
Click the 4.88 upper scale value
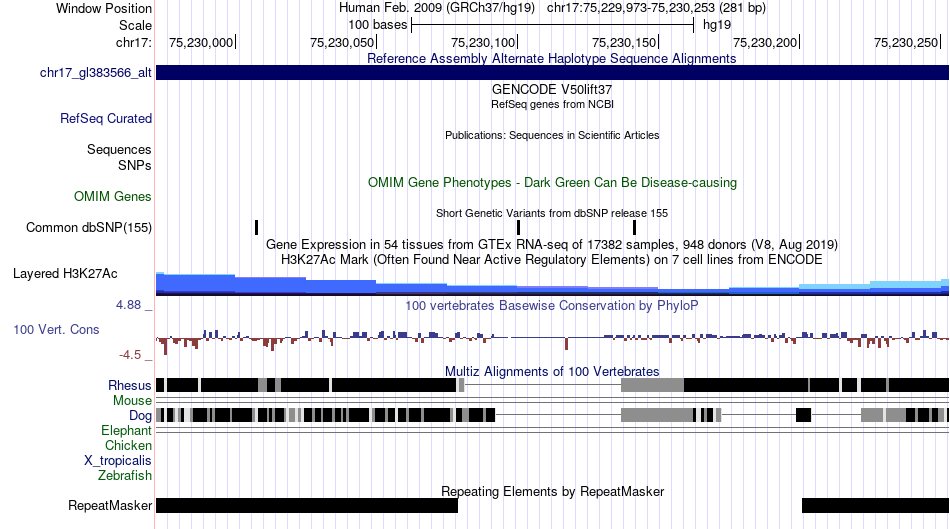click(x=128, y=305)
